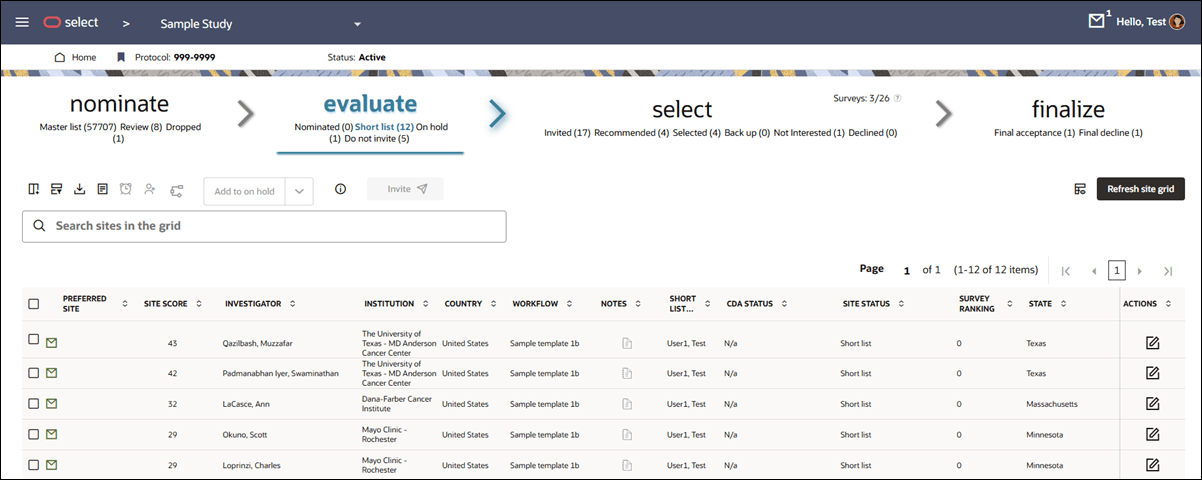Image resolution: width=1202 pixels, height=480 pixels.
Task: Open notes for LaCasce, Ann row
Action: click(627, 404)
